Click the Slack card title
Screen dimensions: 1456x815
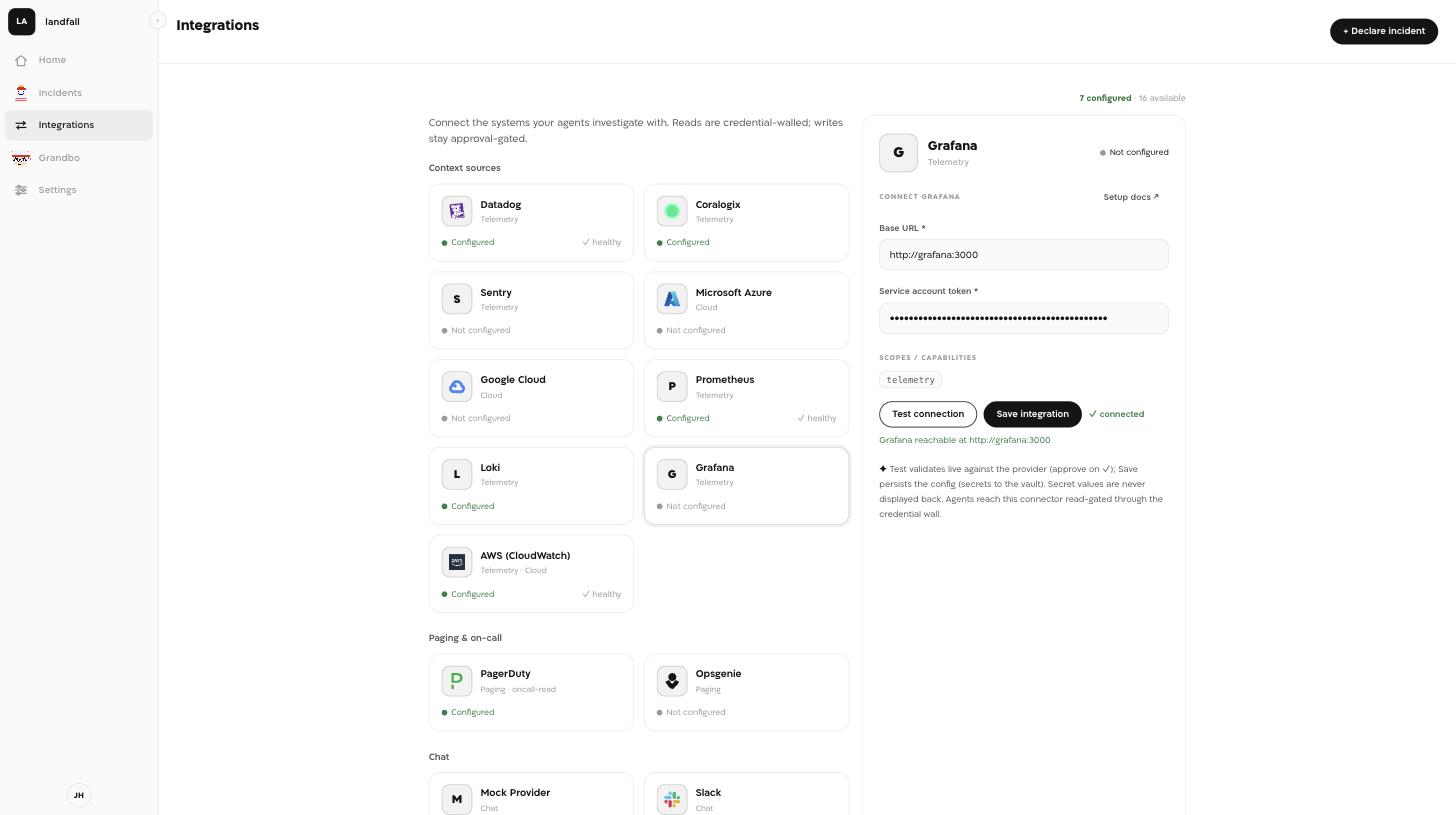[708, 793]
